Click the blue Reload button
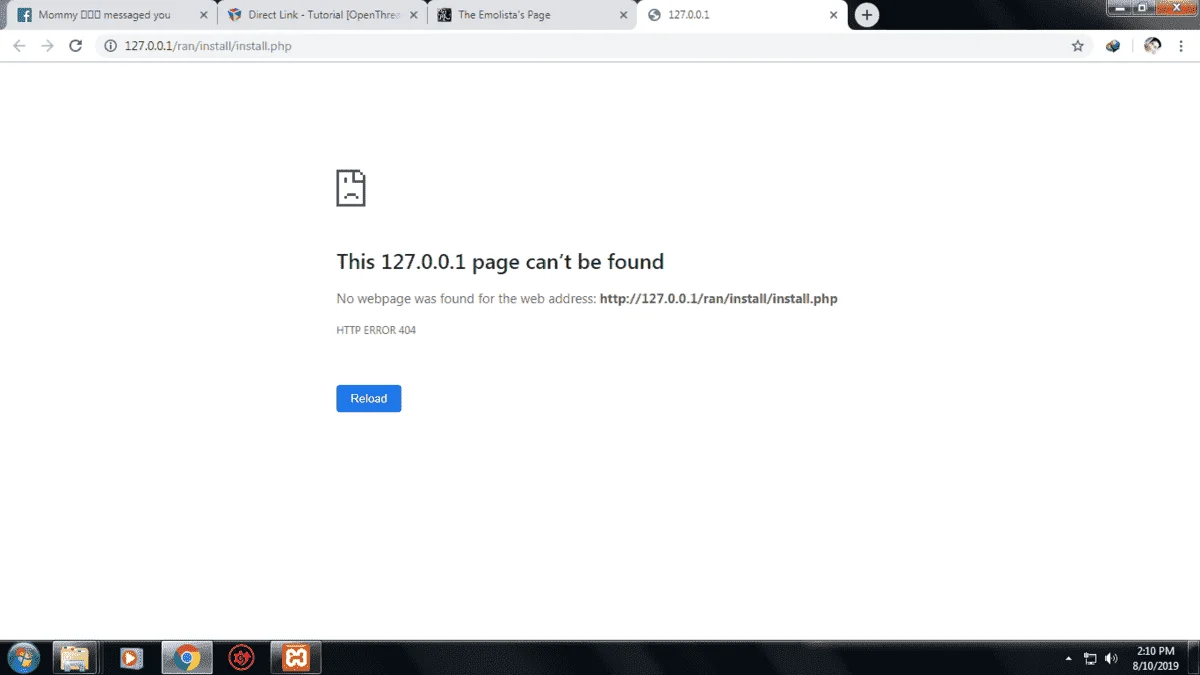Viewport: 1200px width, 675px height. [368, 398]
